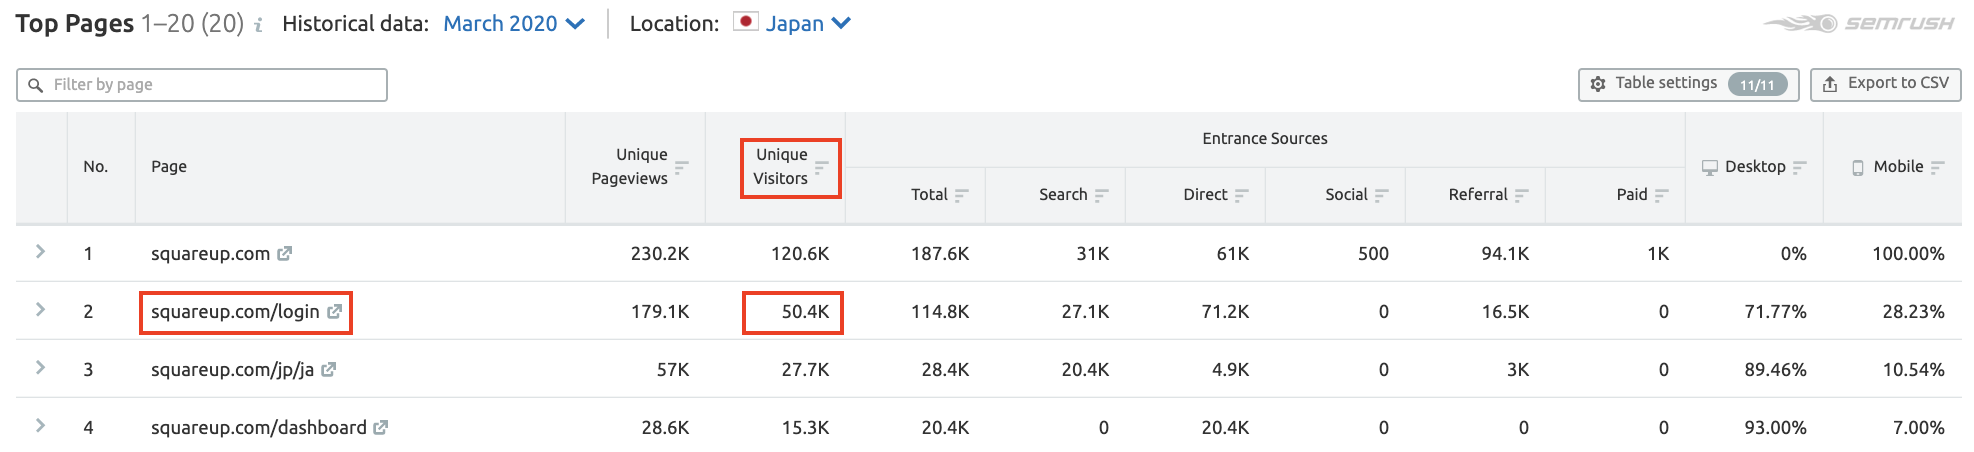This screenshot has width=1974, height=452.
Task: Open the squareup.com/login page link
Action: click(235, 312)
